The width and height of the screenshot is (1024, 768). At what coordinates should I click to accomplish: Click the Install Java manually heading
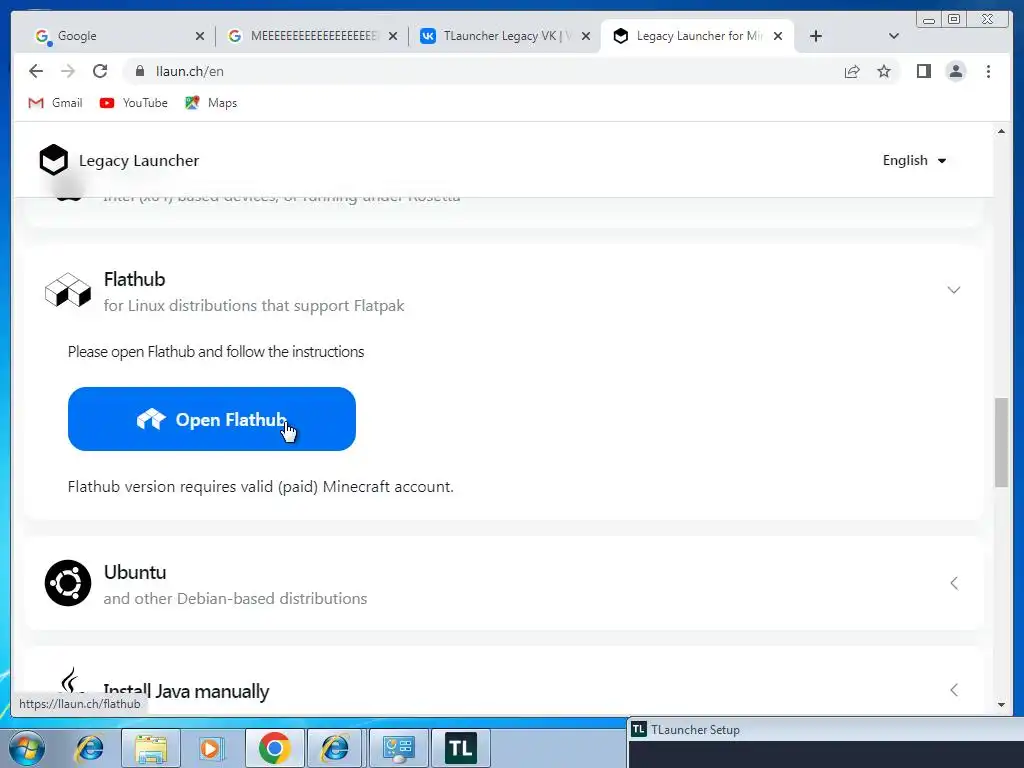[x=186, y=691]
